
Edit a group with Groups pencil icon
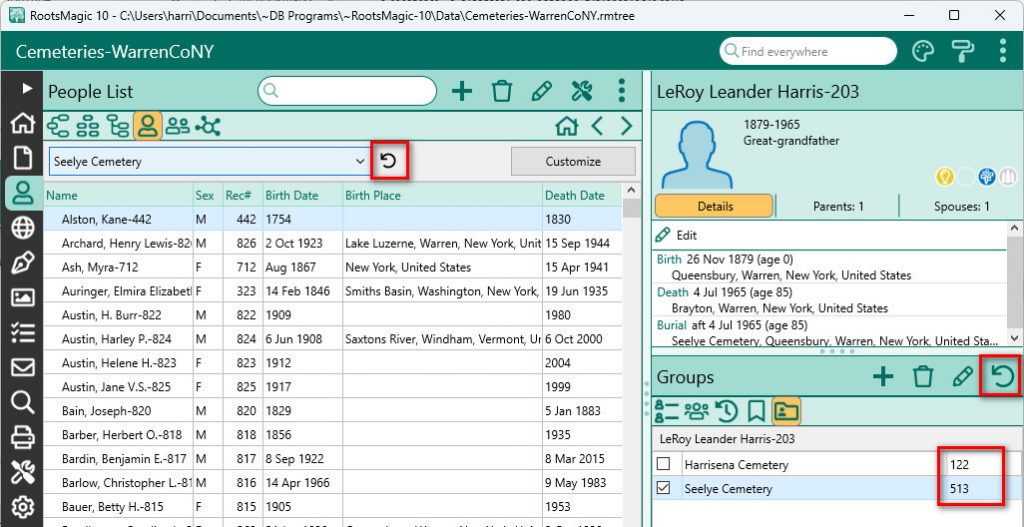pyautogui.click(x=963, y=377)
